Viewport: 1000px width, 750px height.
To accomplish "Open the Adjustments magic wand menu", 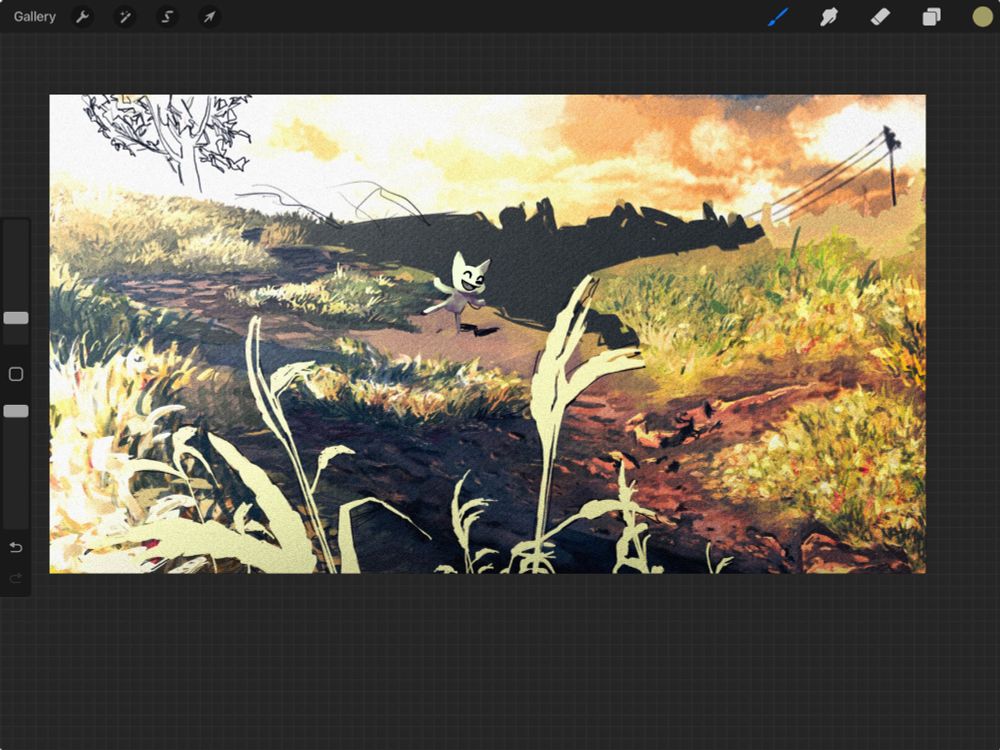I will pyautogui.click(x=125, y=17).
